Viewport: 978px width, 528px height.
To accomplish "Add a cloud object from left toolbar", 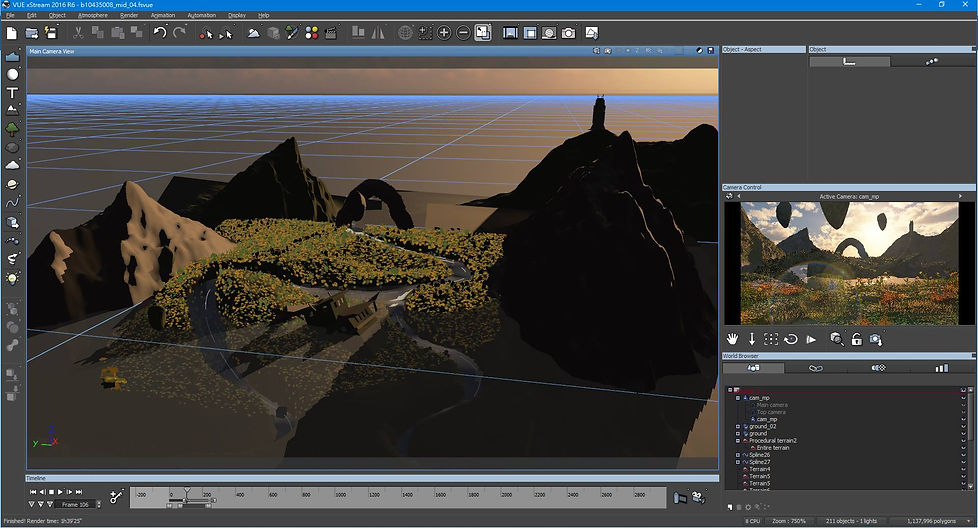I will pos(12,165).
